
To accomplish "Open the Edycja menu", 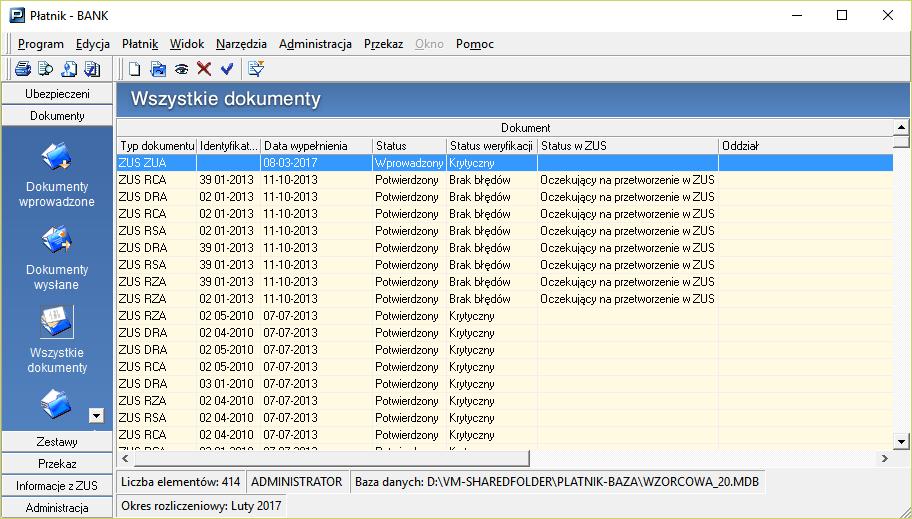I will (x=93, y=44).
